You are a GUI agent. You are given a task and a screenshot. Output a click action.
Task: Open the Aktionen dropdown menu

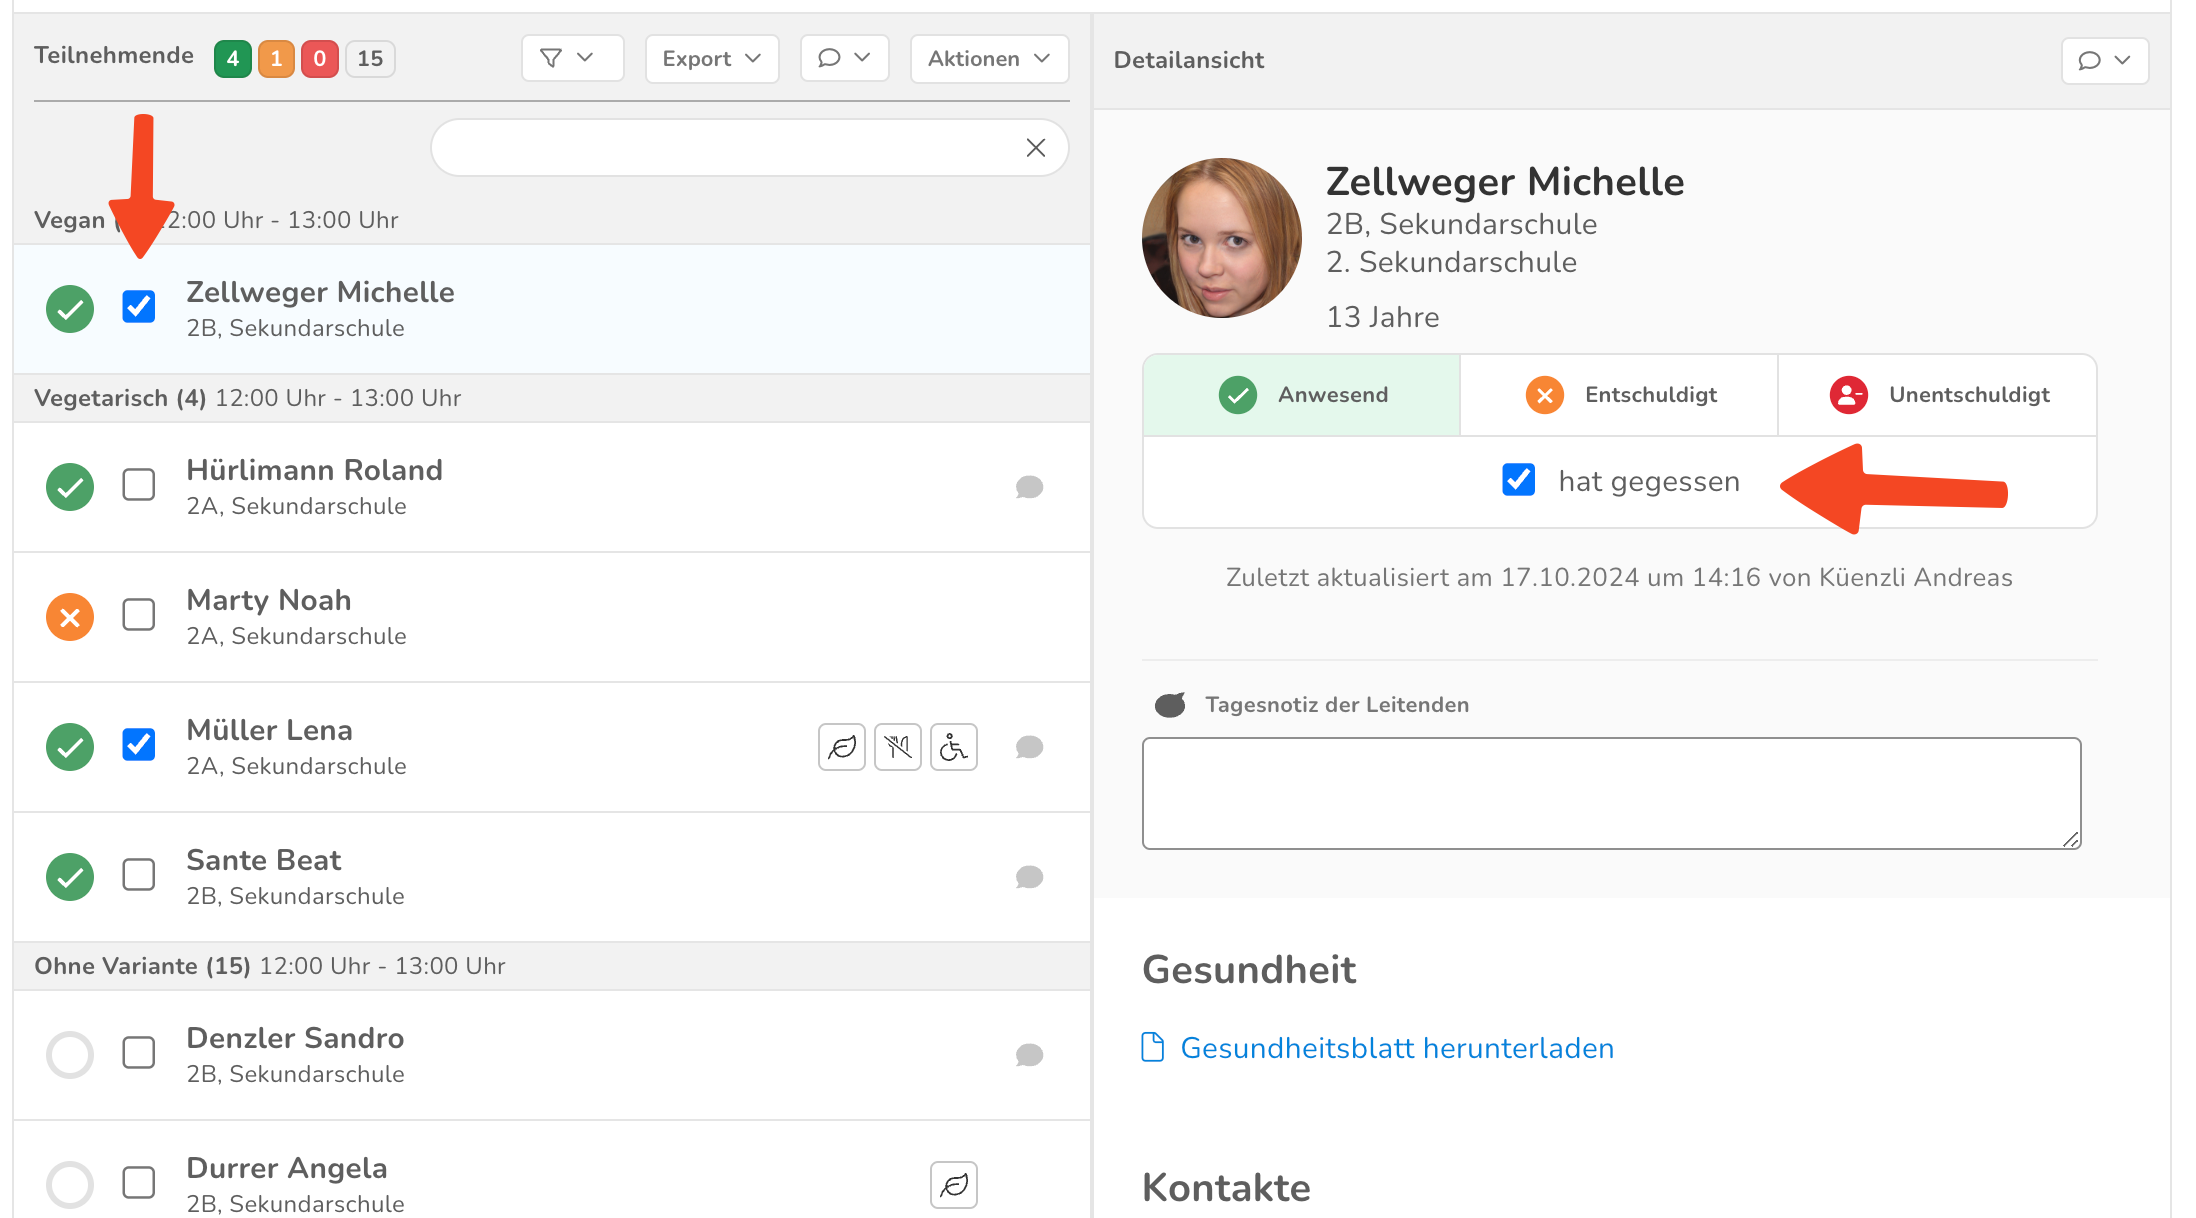pos(988,58)
